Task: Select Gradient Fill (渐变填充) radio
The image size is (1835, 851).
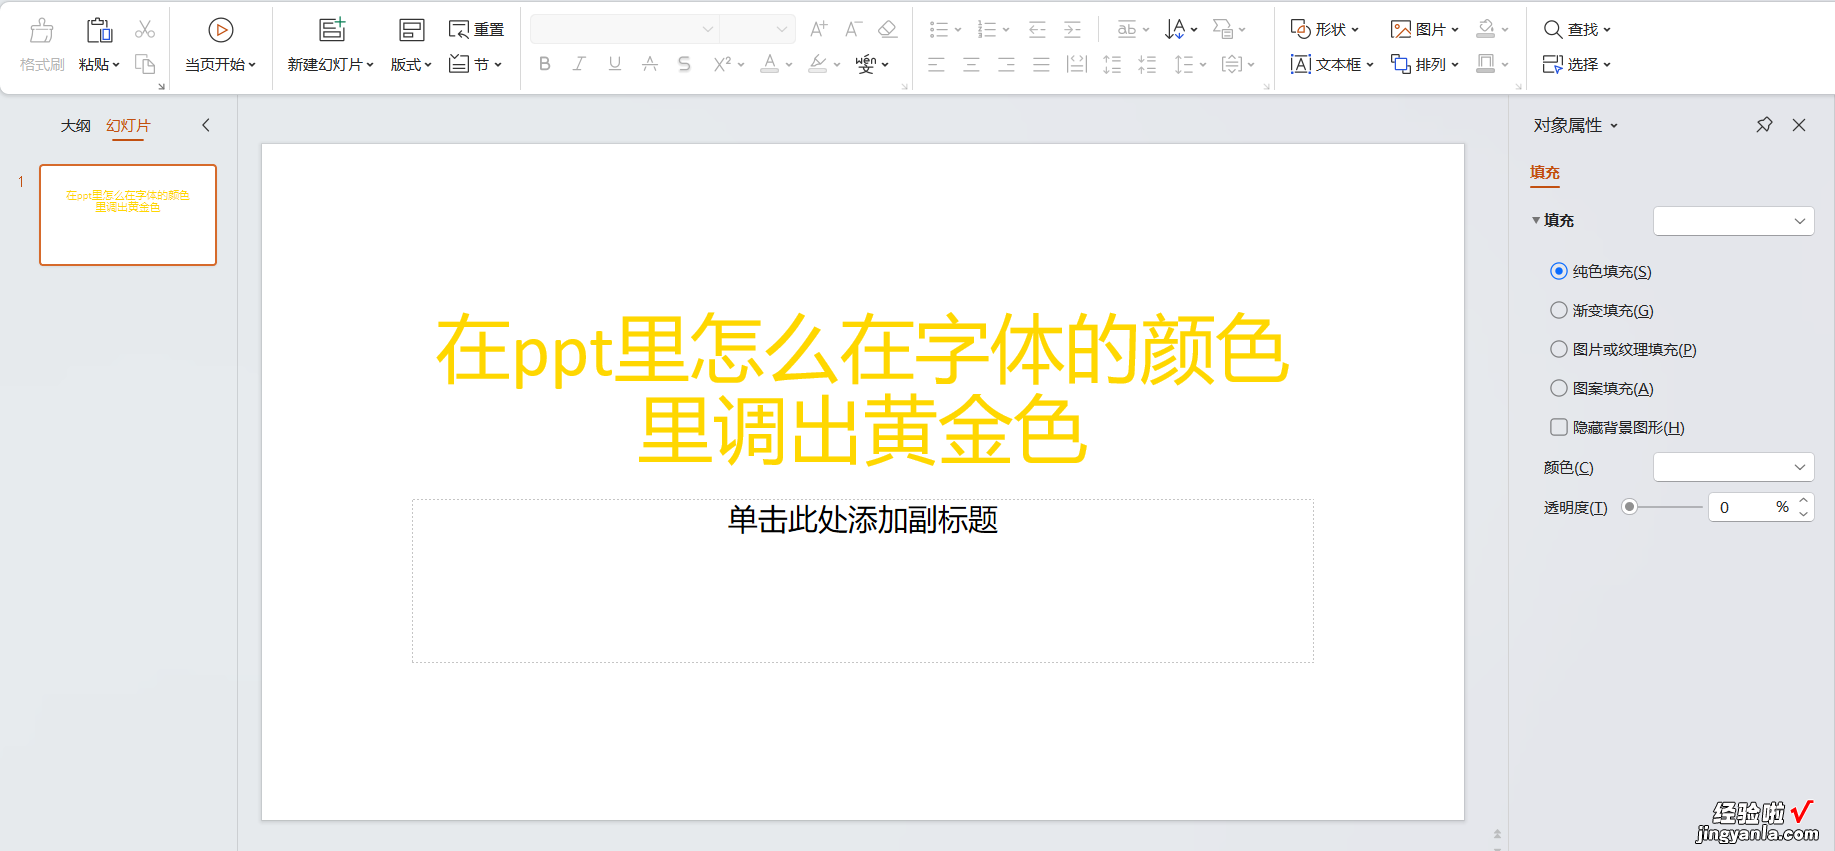Action: [x=1558, y=310]
